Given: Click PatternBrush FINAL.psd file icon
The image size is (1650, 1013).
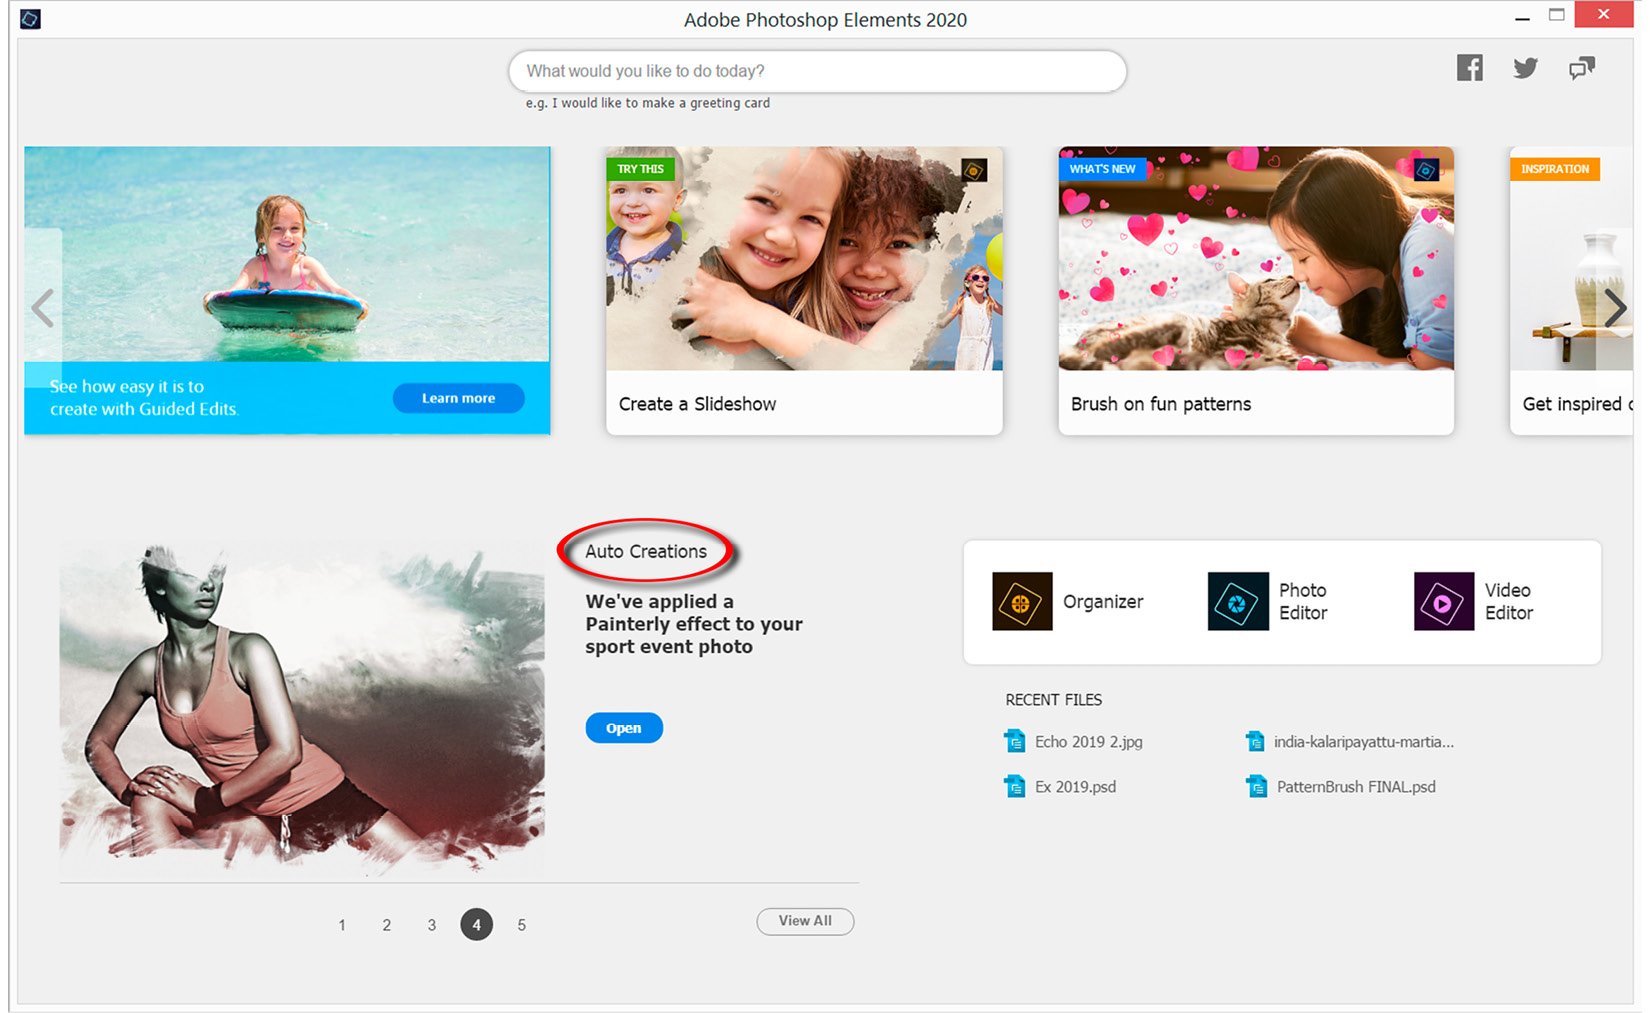Looking at the screenshot, I should pos(1256,786).
